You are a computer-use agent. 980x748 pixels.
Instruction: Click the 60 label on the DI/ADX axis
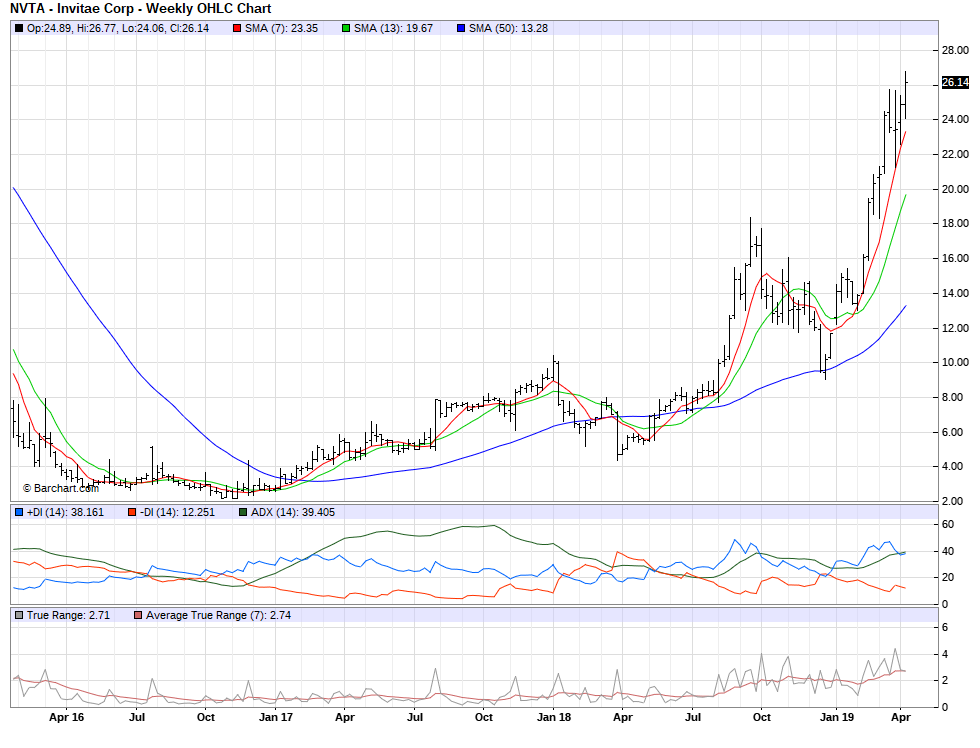(x=948, y=524)
